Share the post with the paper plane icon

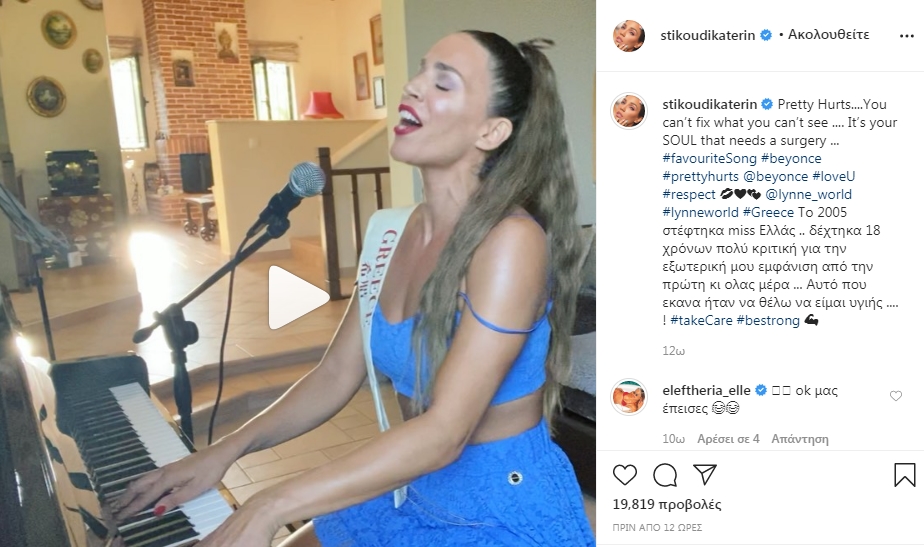705,474
